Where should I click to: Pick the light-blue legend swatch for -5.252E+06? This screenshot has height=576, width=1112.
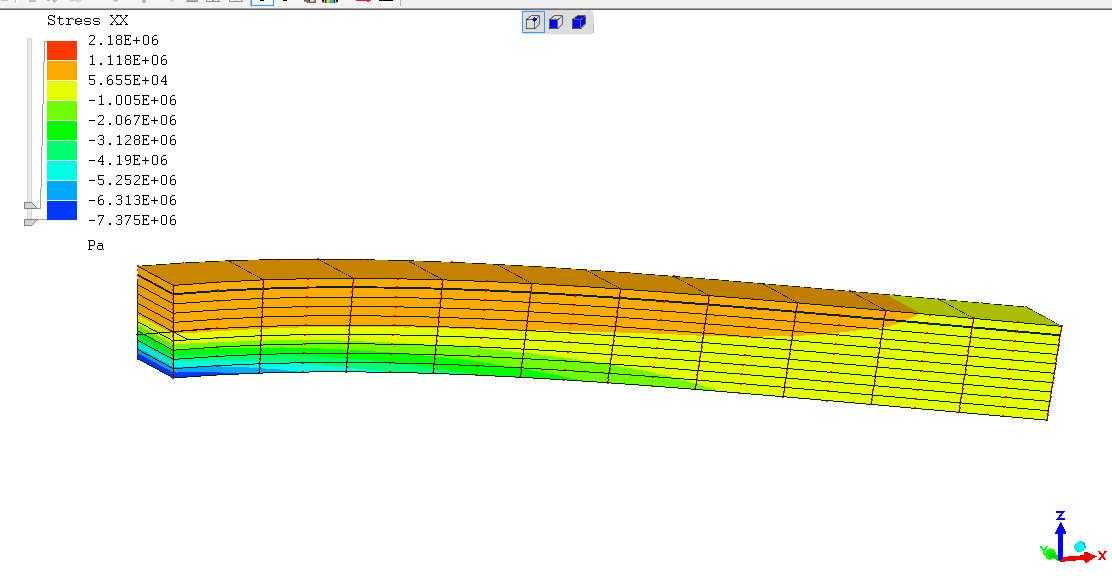[62, 189]
